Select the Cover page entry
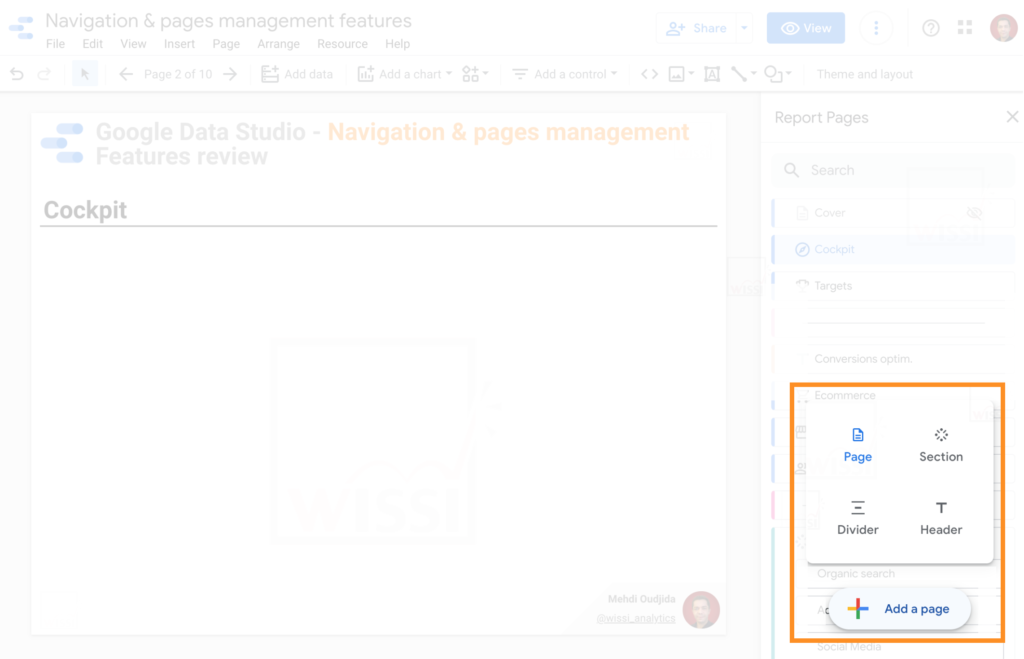Image resolution: width=1024 pixels, height=659 pixels. [893, 213]
